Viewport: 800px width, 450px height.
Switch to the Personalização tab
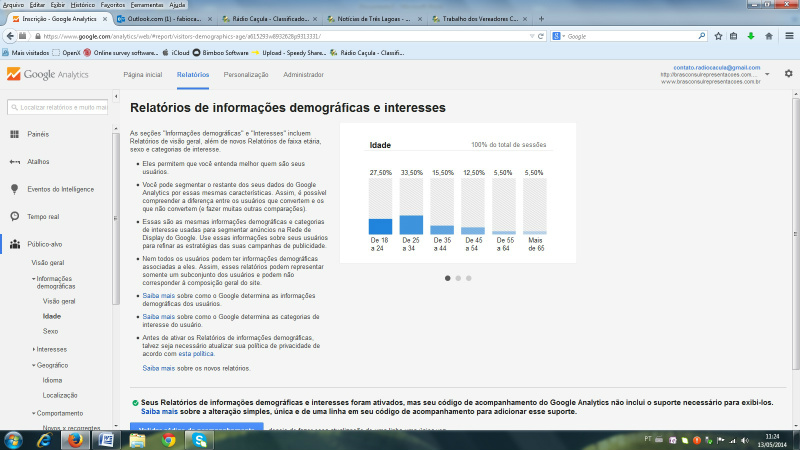[x=245, y=75]
